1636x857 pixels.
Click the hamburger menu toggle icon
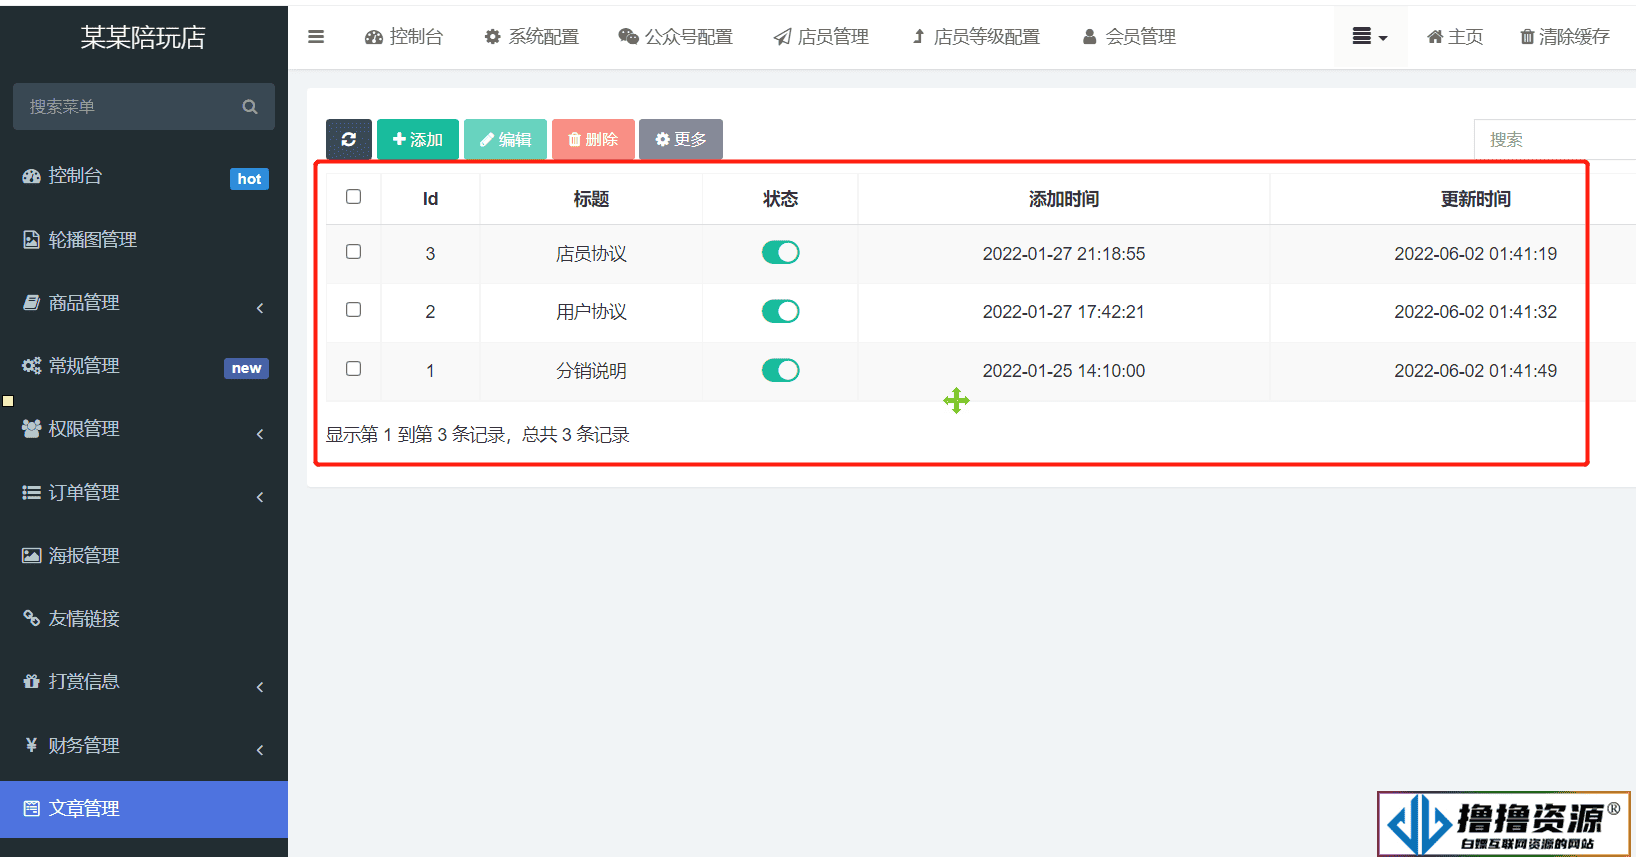pyautogui.click(x=316, y=37)
